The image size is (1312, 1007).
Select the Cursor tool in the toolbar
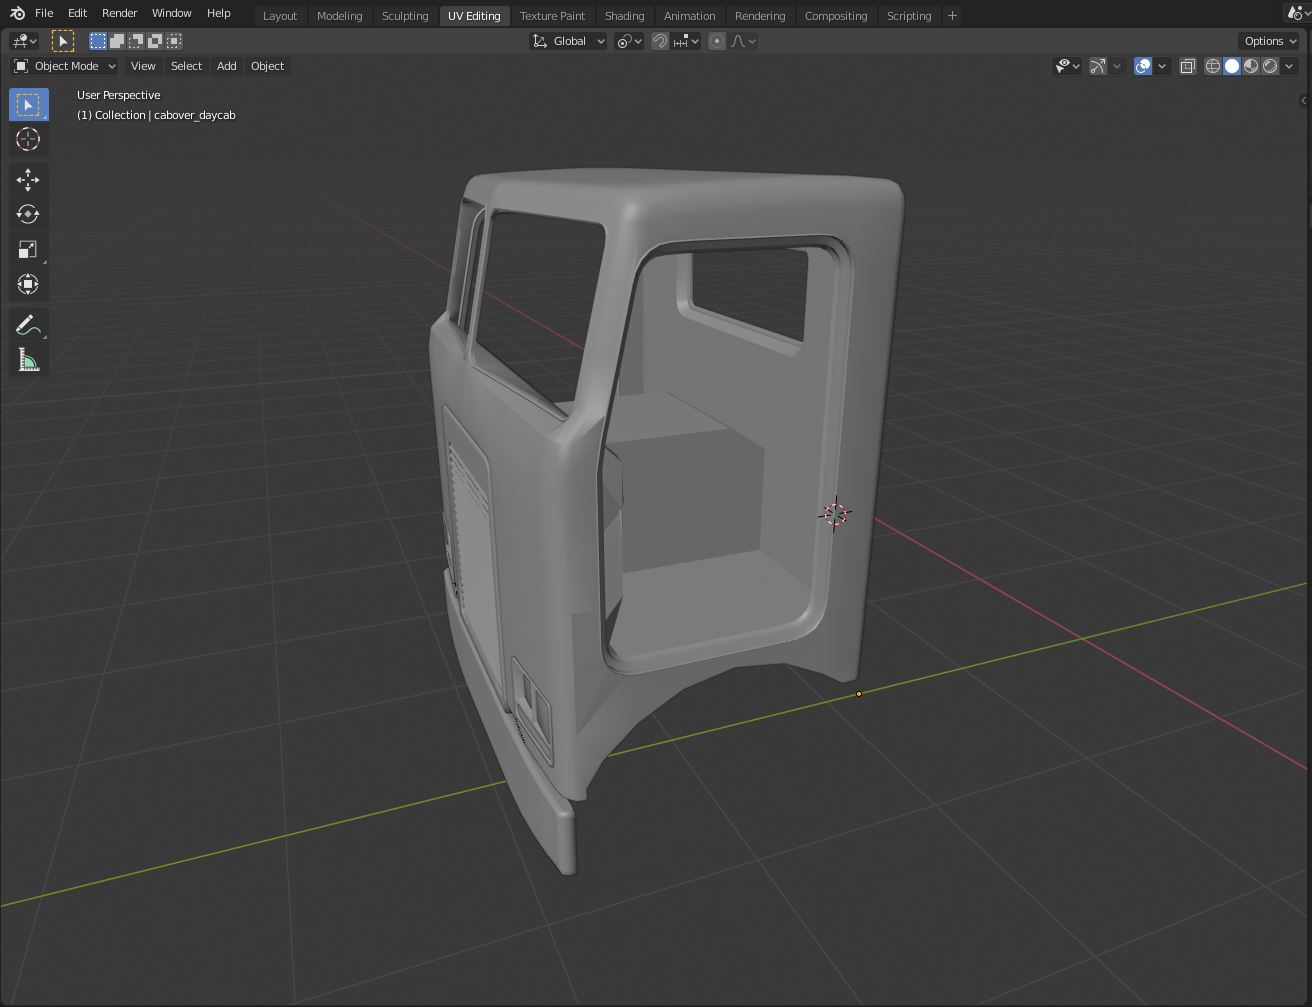pos(28,140)
